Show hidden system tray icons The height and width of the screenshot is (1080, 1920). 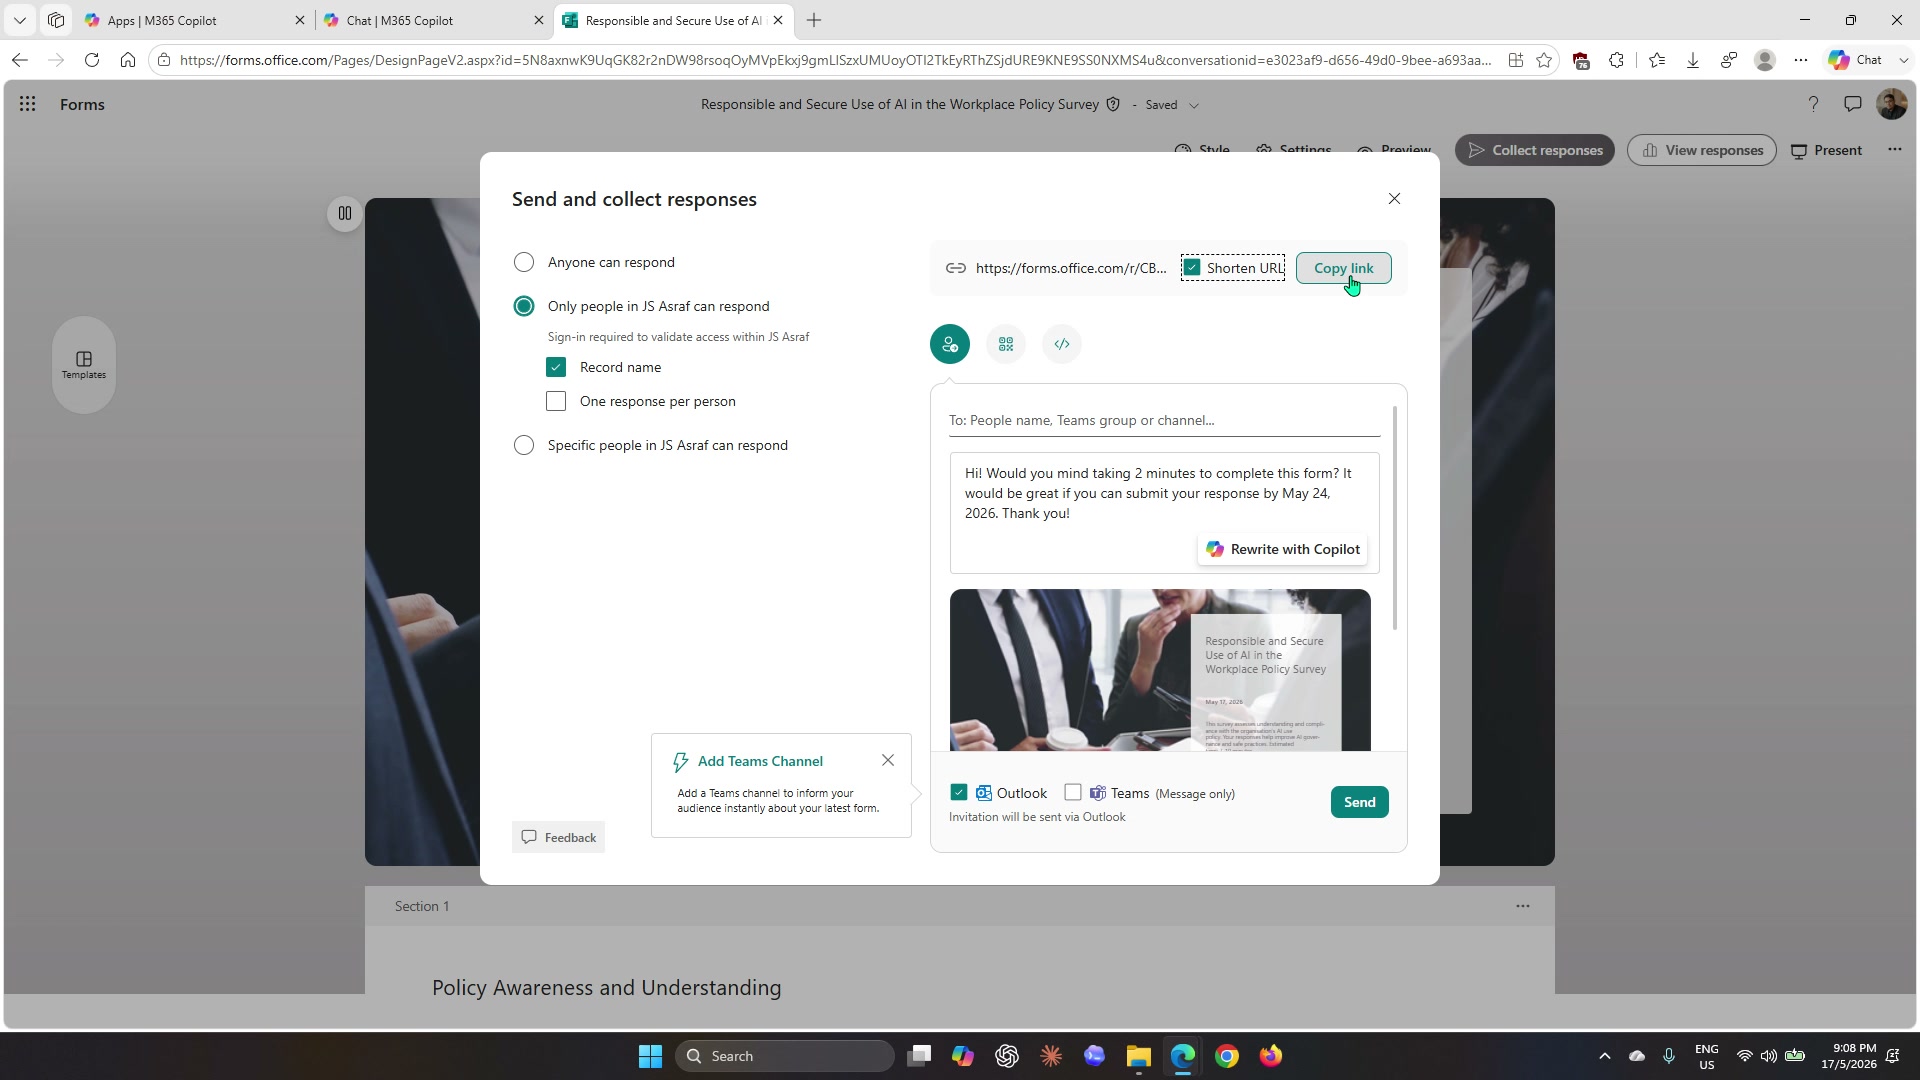click(1604, 1056)
